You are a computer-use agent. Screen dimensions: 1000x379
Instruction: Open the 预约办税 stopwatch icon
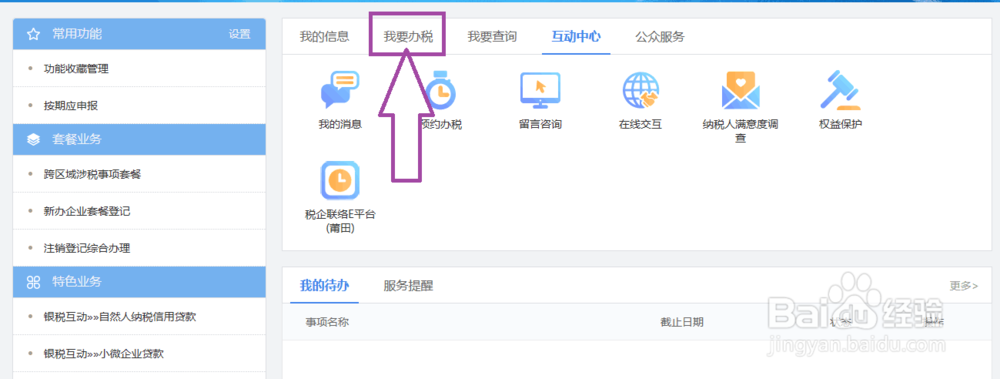point(440,90)
